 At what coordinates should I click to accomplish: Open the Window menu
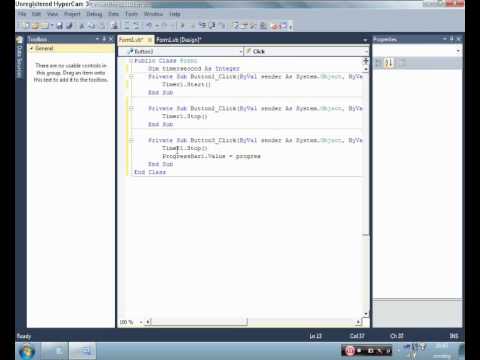pyautogui.click(x=153, y=14)
